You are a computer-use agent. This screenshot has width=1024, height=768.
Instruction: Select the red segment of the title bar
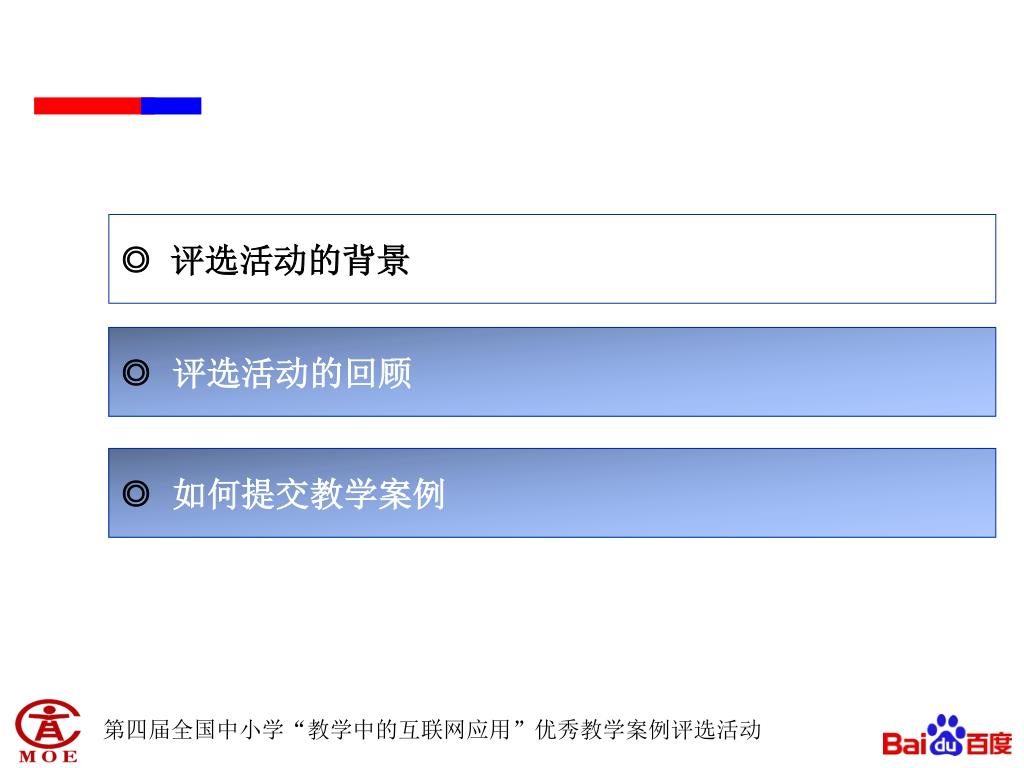pos(88,106)
